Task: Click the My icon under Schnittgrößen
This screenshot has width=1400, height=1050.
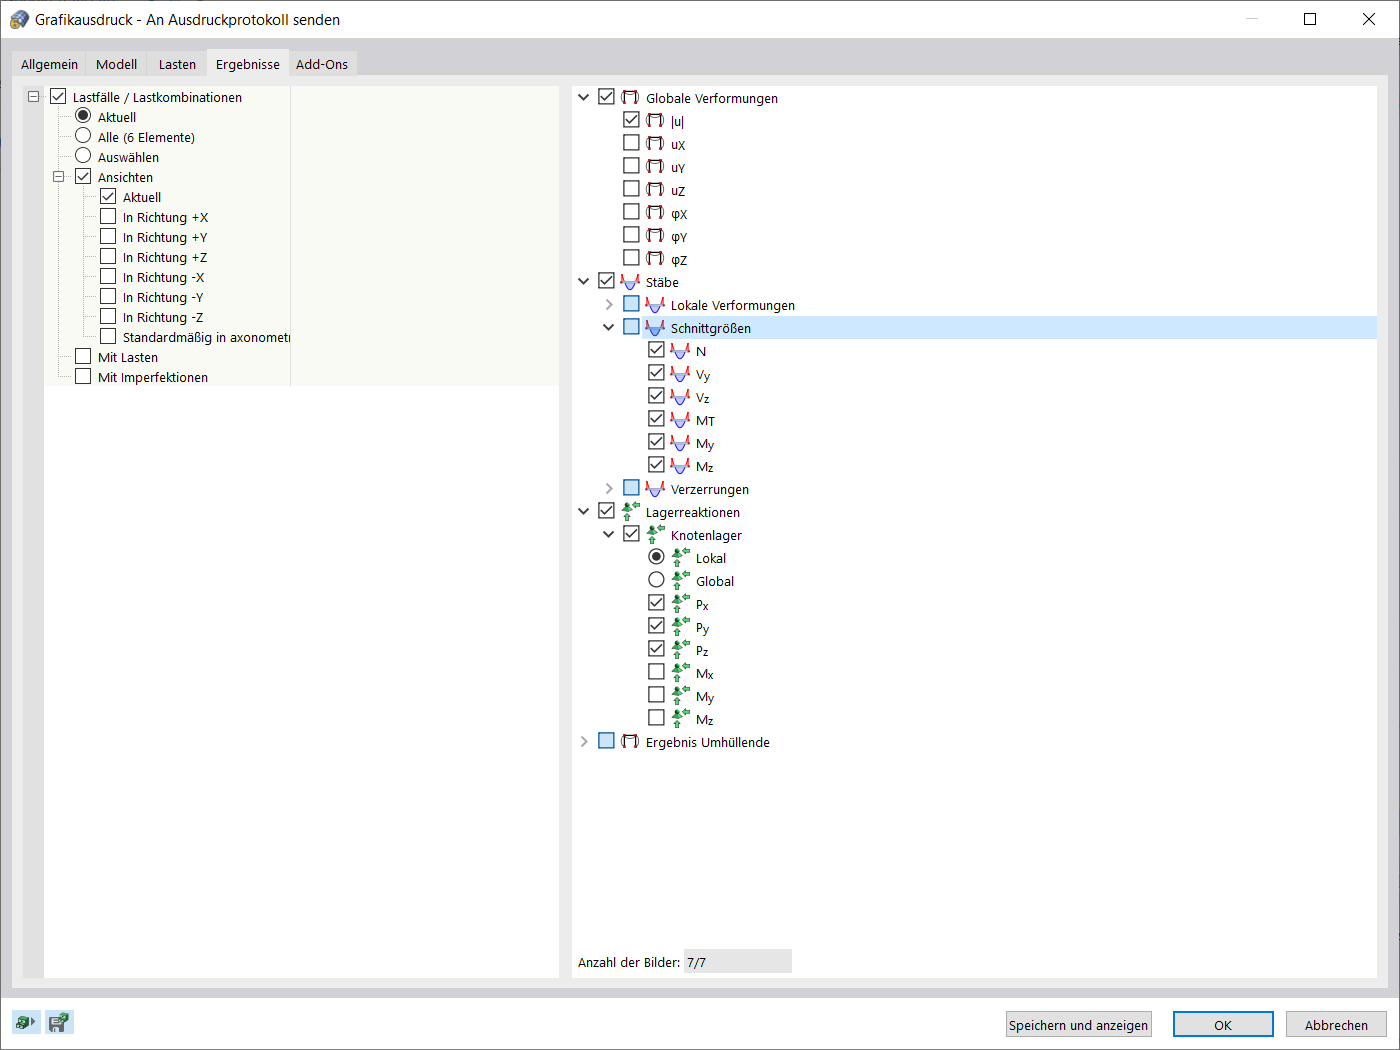Action: 680,442
